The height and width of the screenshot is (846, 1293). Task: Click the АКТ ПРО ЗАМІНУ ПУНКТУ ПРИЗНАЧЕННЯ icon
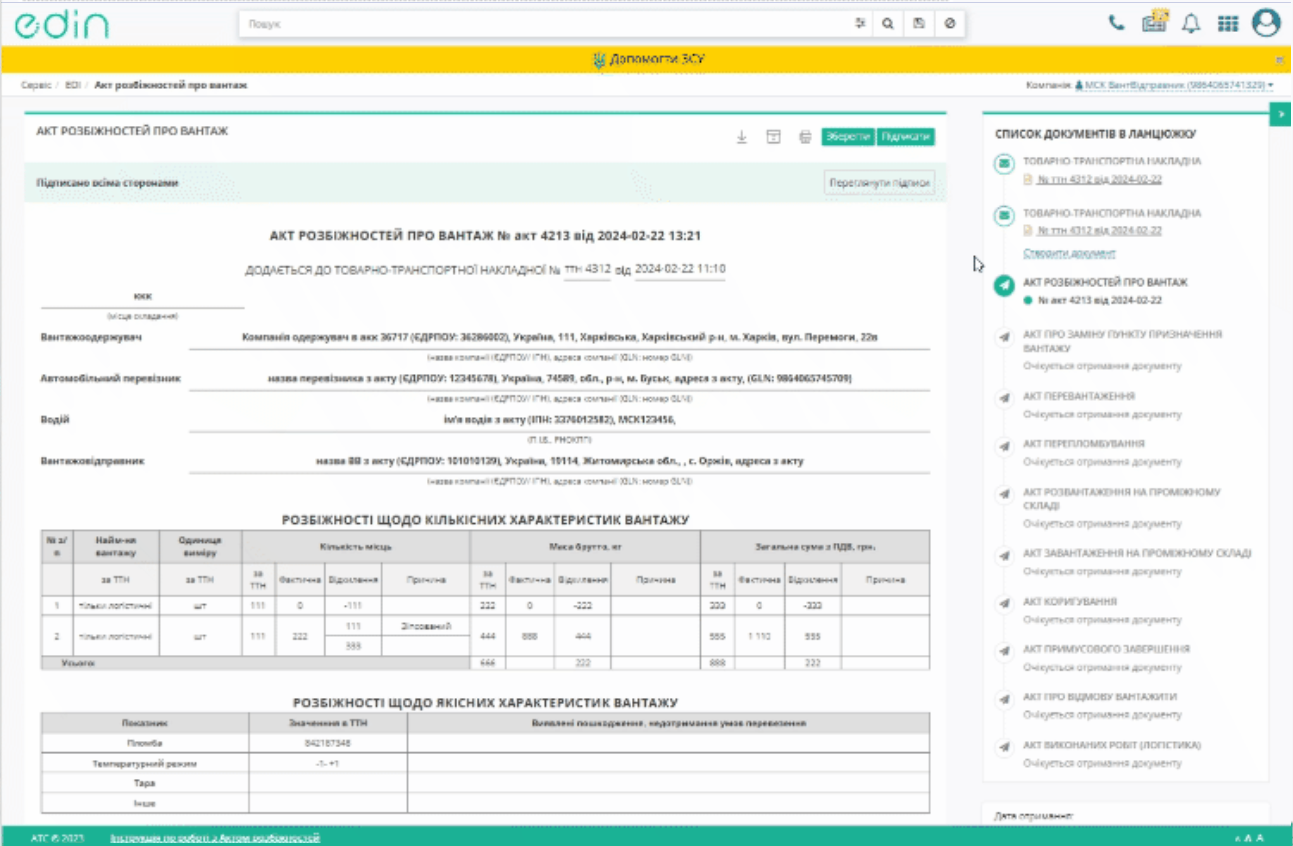point(1004,337)
